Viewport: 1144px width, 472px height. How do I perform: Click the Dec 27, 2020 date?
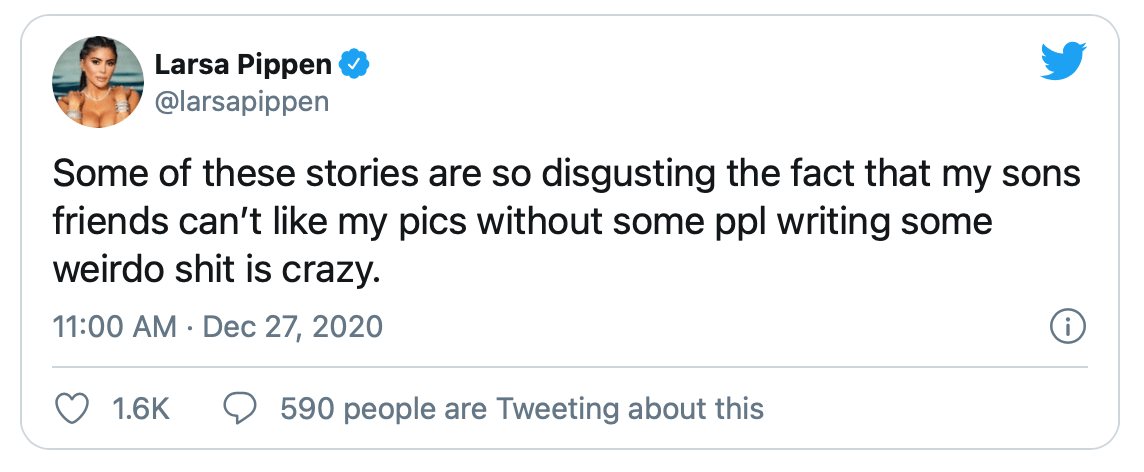[x=293, y=326]
